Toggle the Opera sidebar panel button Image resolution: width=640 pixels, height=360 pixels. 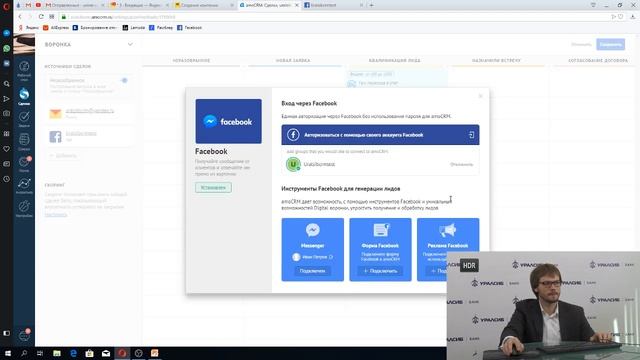pyautogui.click(x=7, y=333)
